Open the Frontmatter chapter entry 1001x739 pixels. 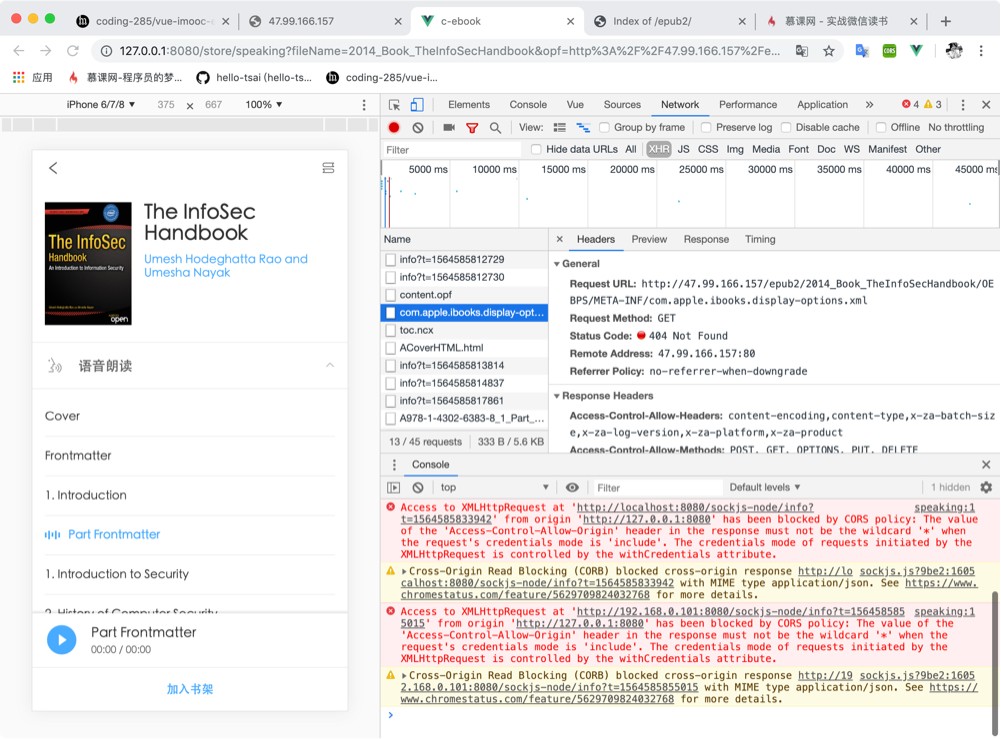click(78, 456)
